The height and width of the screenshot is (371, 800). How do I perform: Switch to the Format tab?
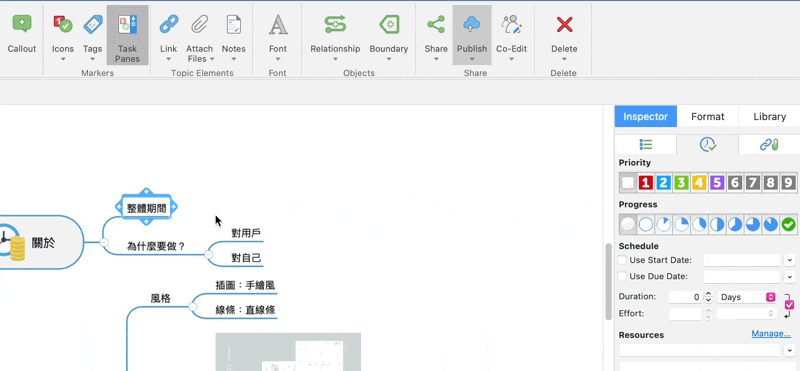tap(708, 116)
